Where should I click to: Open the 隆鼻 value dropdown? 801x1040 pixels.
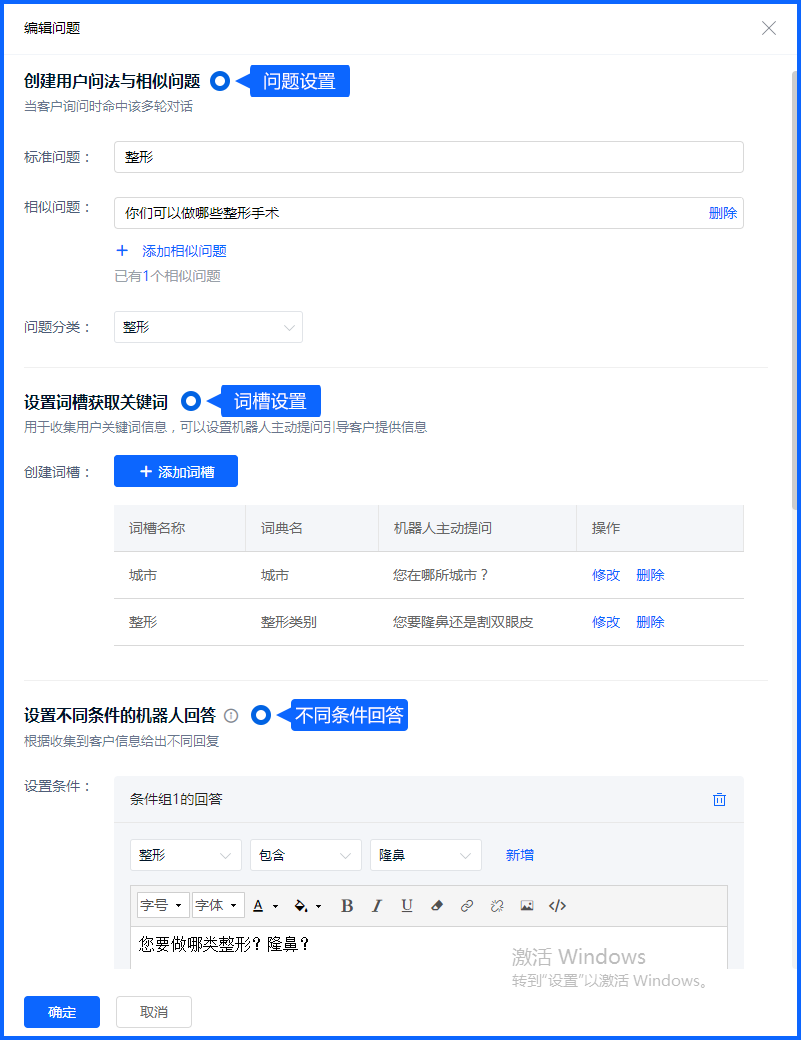(x=426, y=855)
